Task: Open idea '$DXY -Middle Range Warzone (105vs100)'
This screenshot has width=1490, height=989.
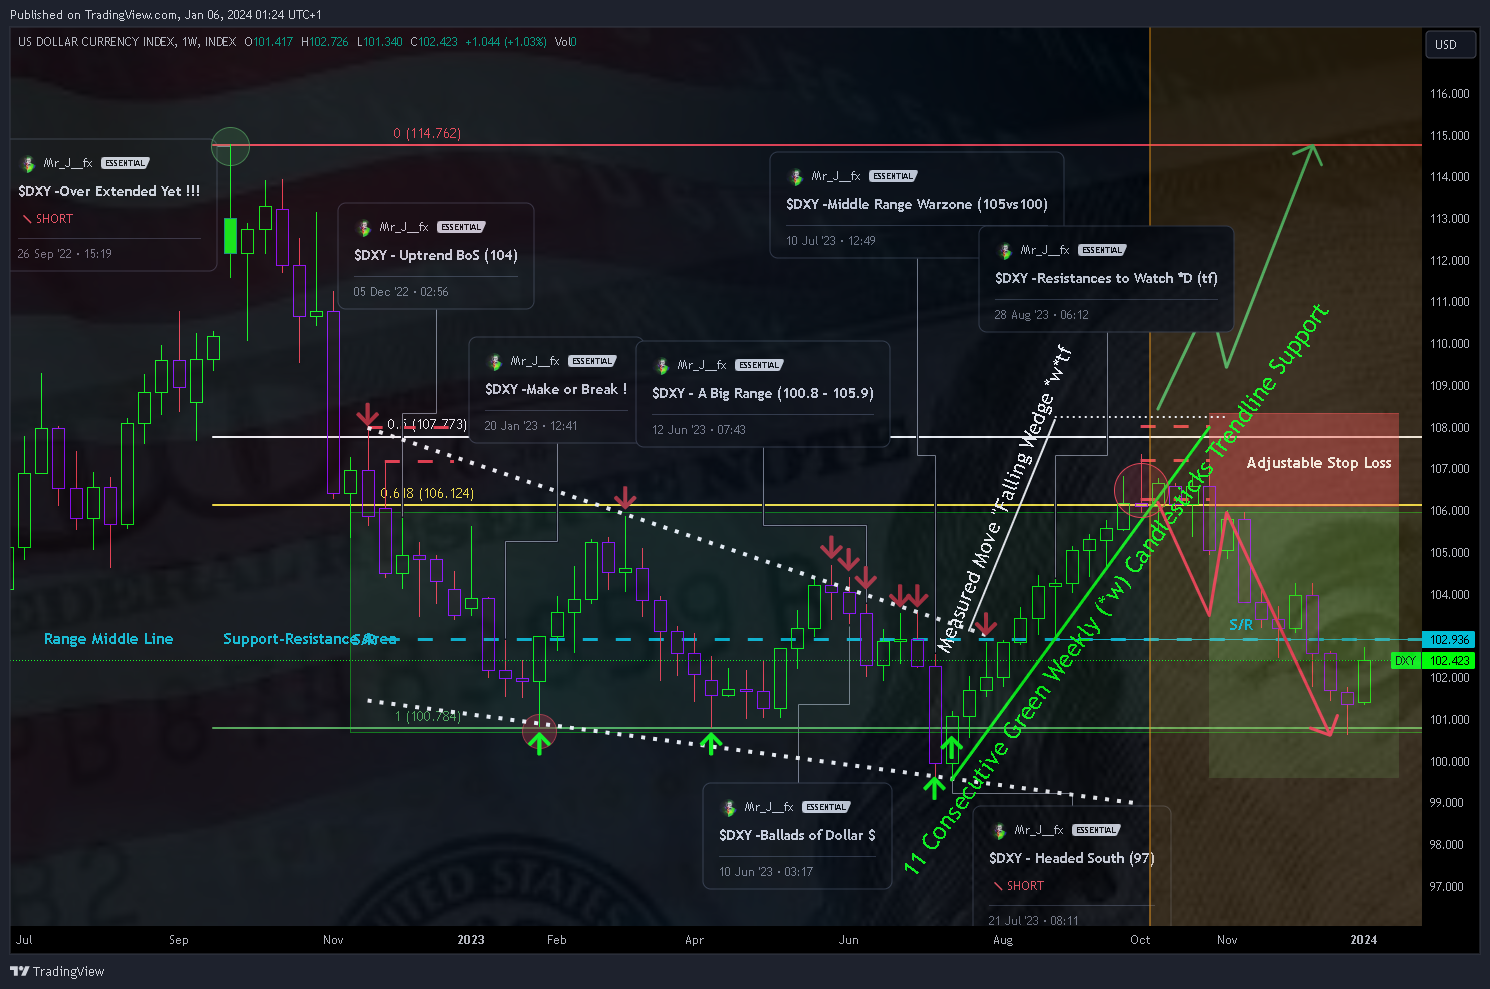Action: pos(917,204)
